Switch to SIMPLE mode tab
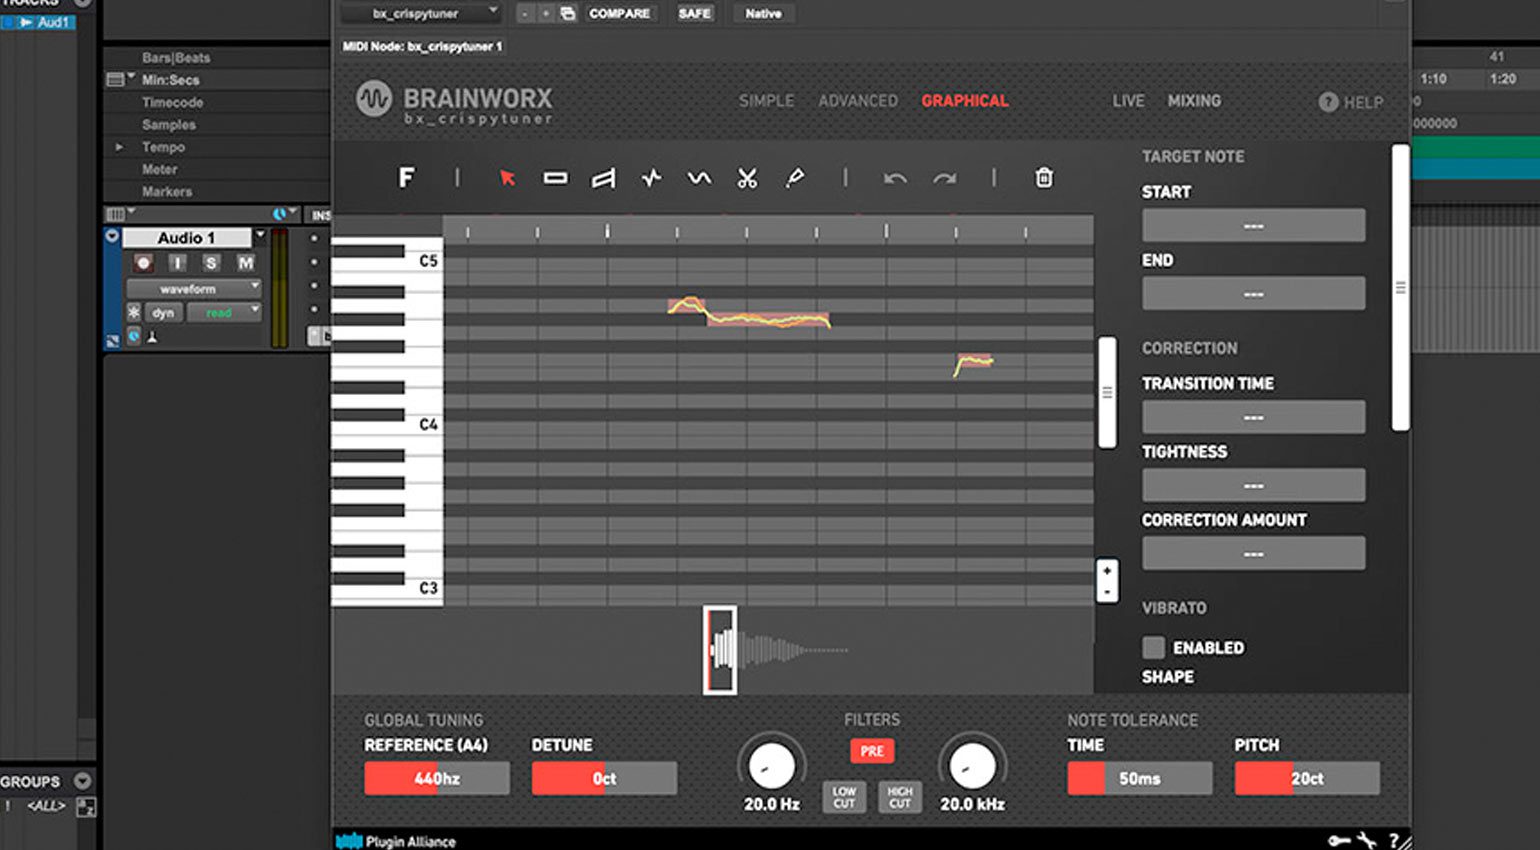The width and height of the screenshot is (1540, 850). [766, 101]
